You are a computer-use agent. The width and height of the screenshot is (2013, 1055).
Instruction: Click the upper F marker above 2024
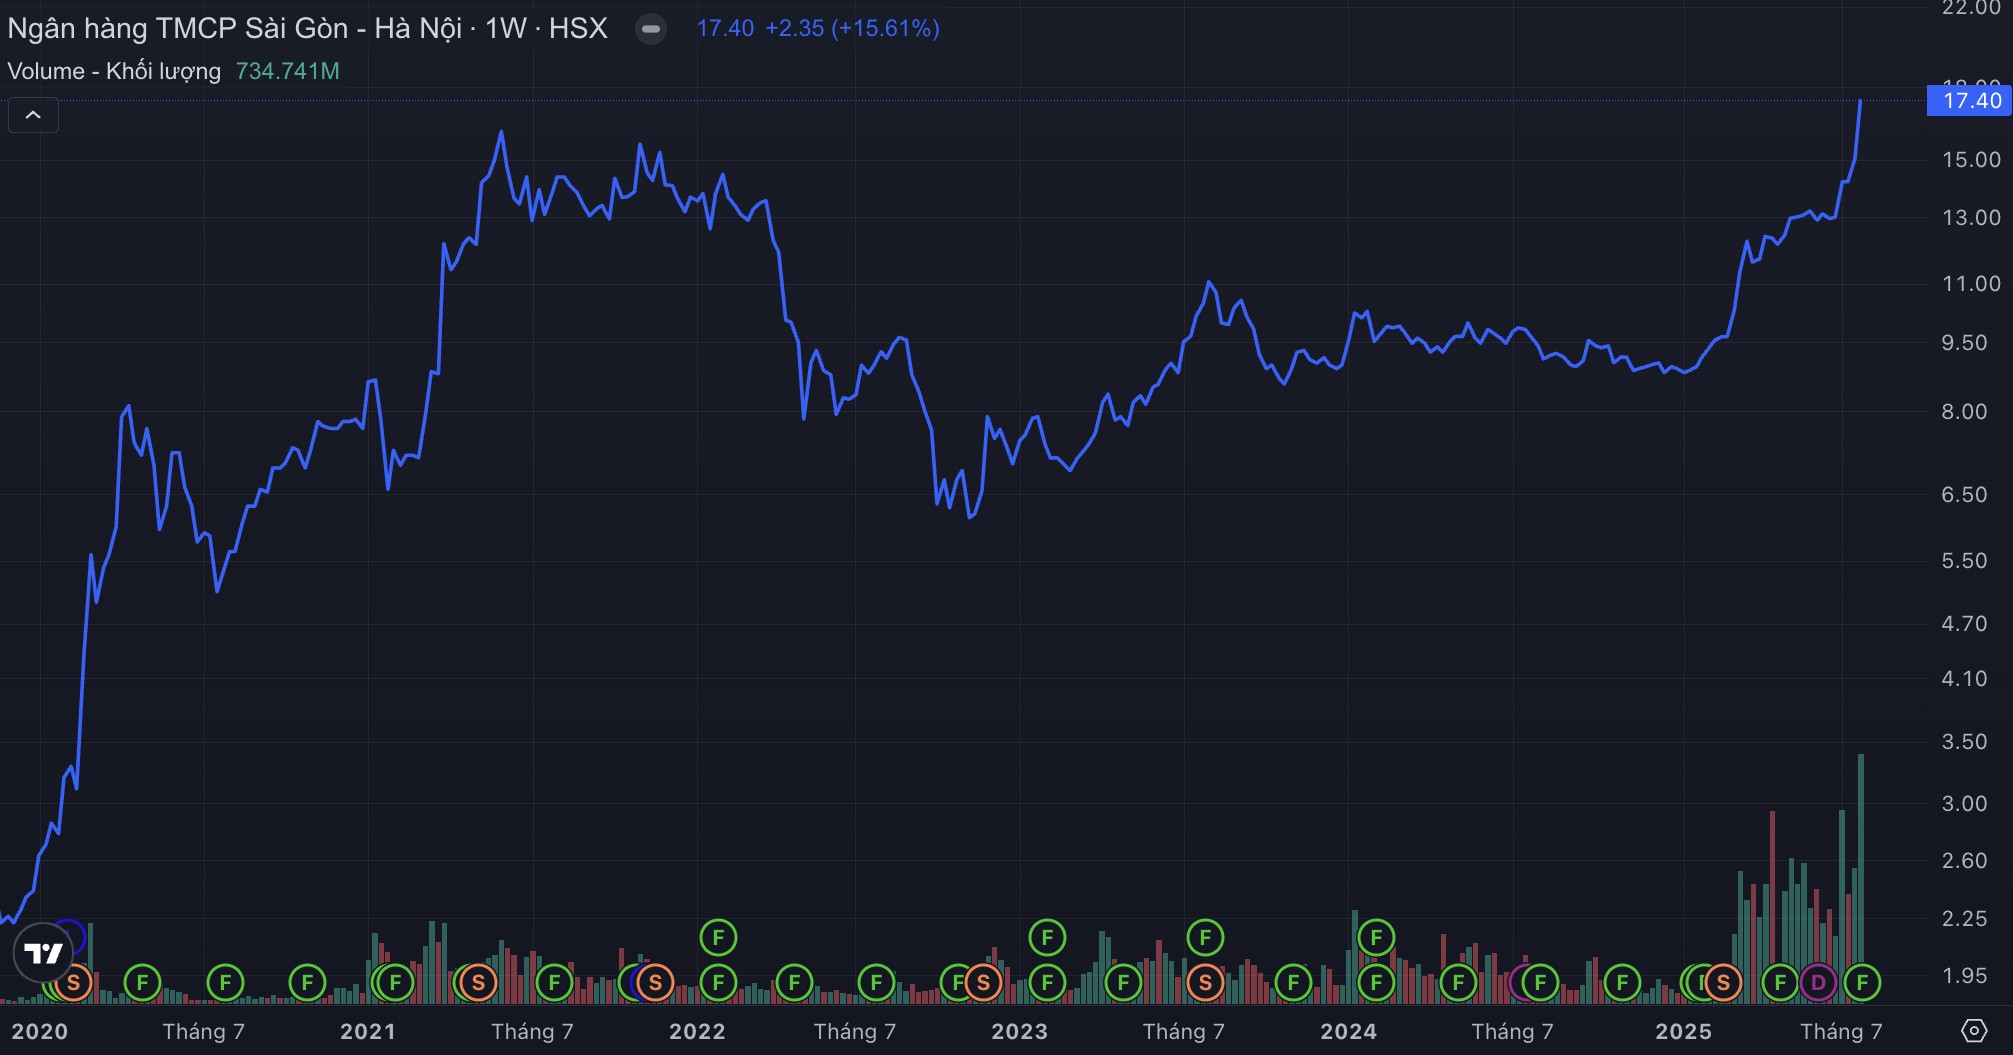pos(1376,938)
